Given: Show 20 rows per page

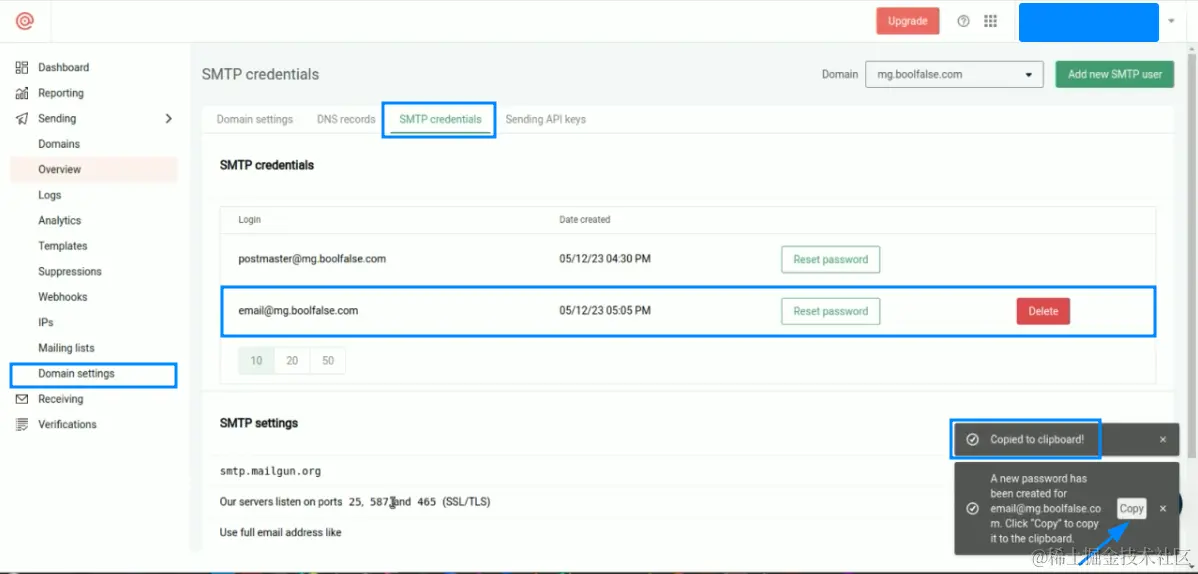Looking at the screenshot, I should pyautogui.click(x=292, y=361).
